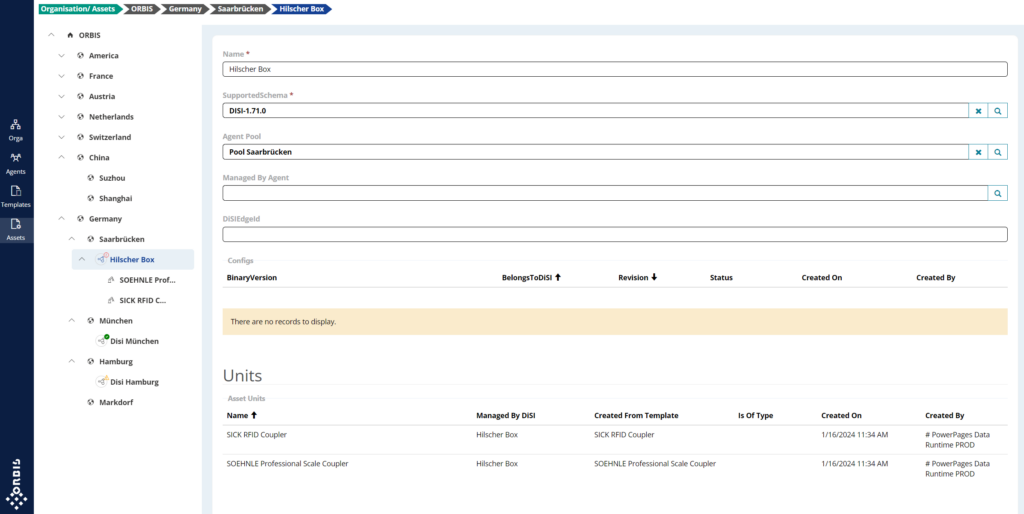Viewport: 1024px width, 514px height.
Task: Clear the SupportedSchema value with the X icon
Action: 978,111
